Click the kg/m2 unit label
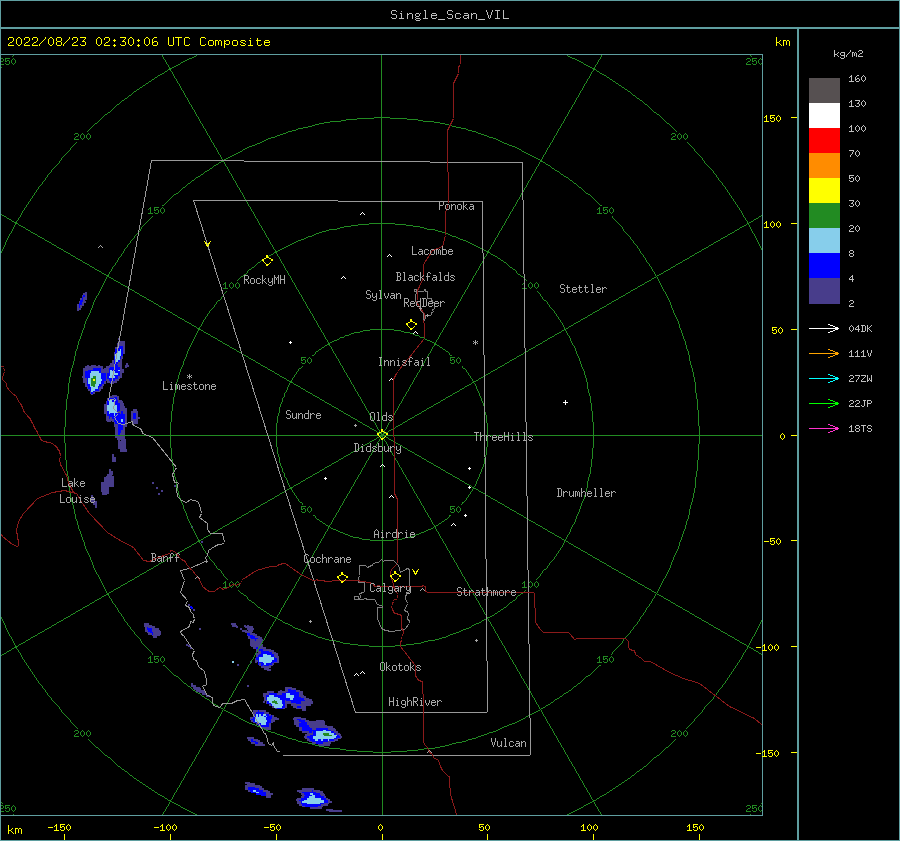 tap(848, 54)
